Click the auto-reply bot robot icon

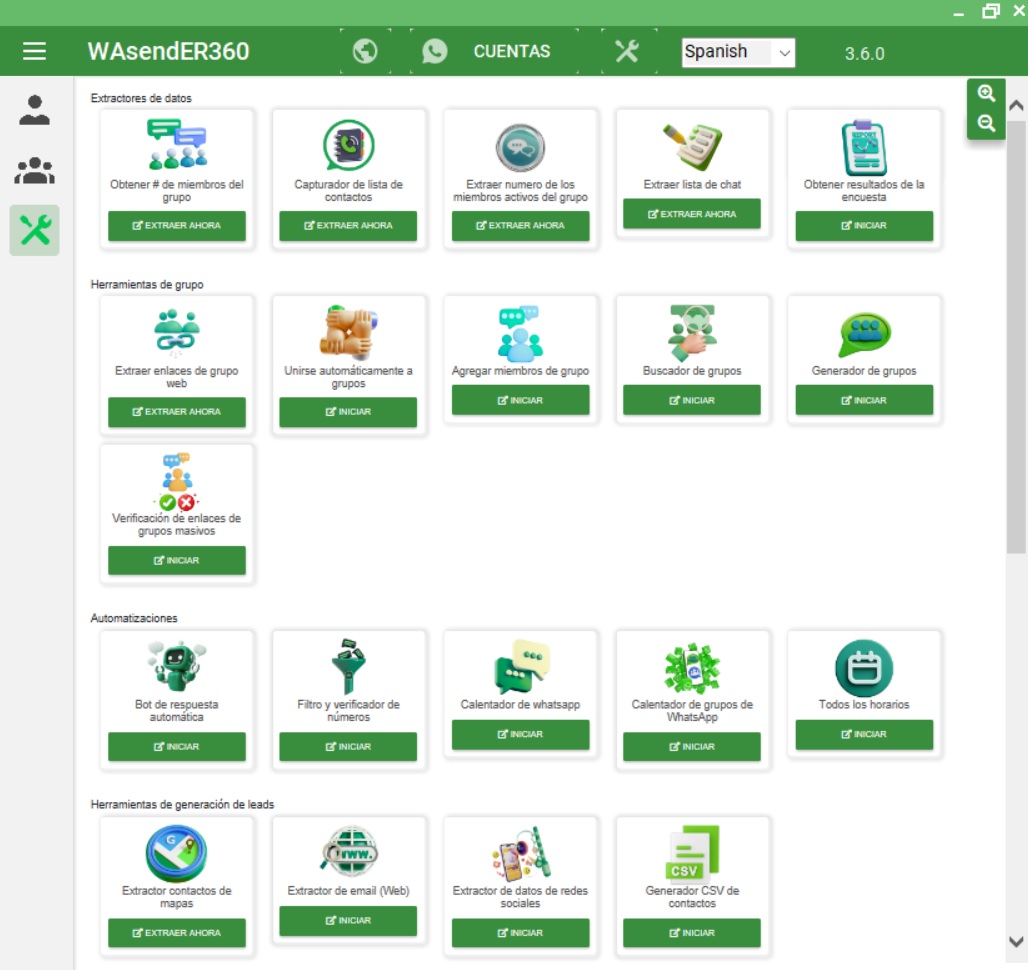tap(177, 667)
